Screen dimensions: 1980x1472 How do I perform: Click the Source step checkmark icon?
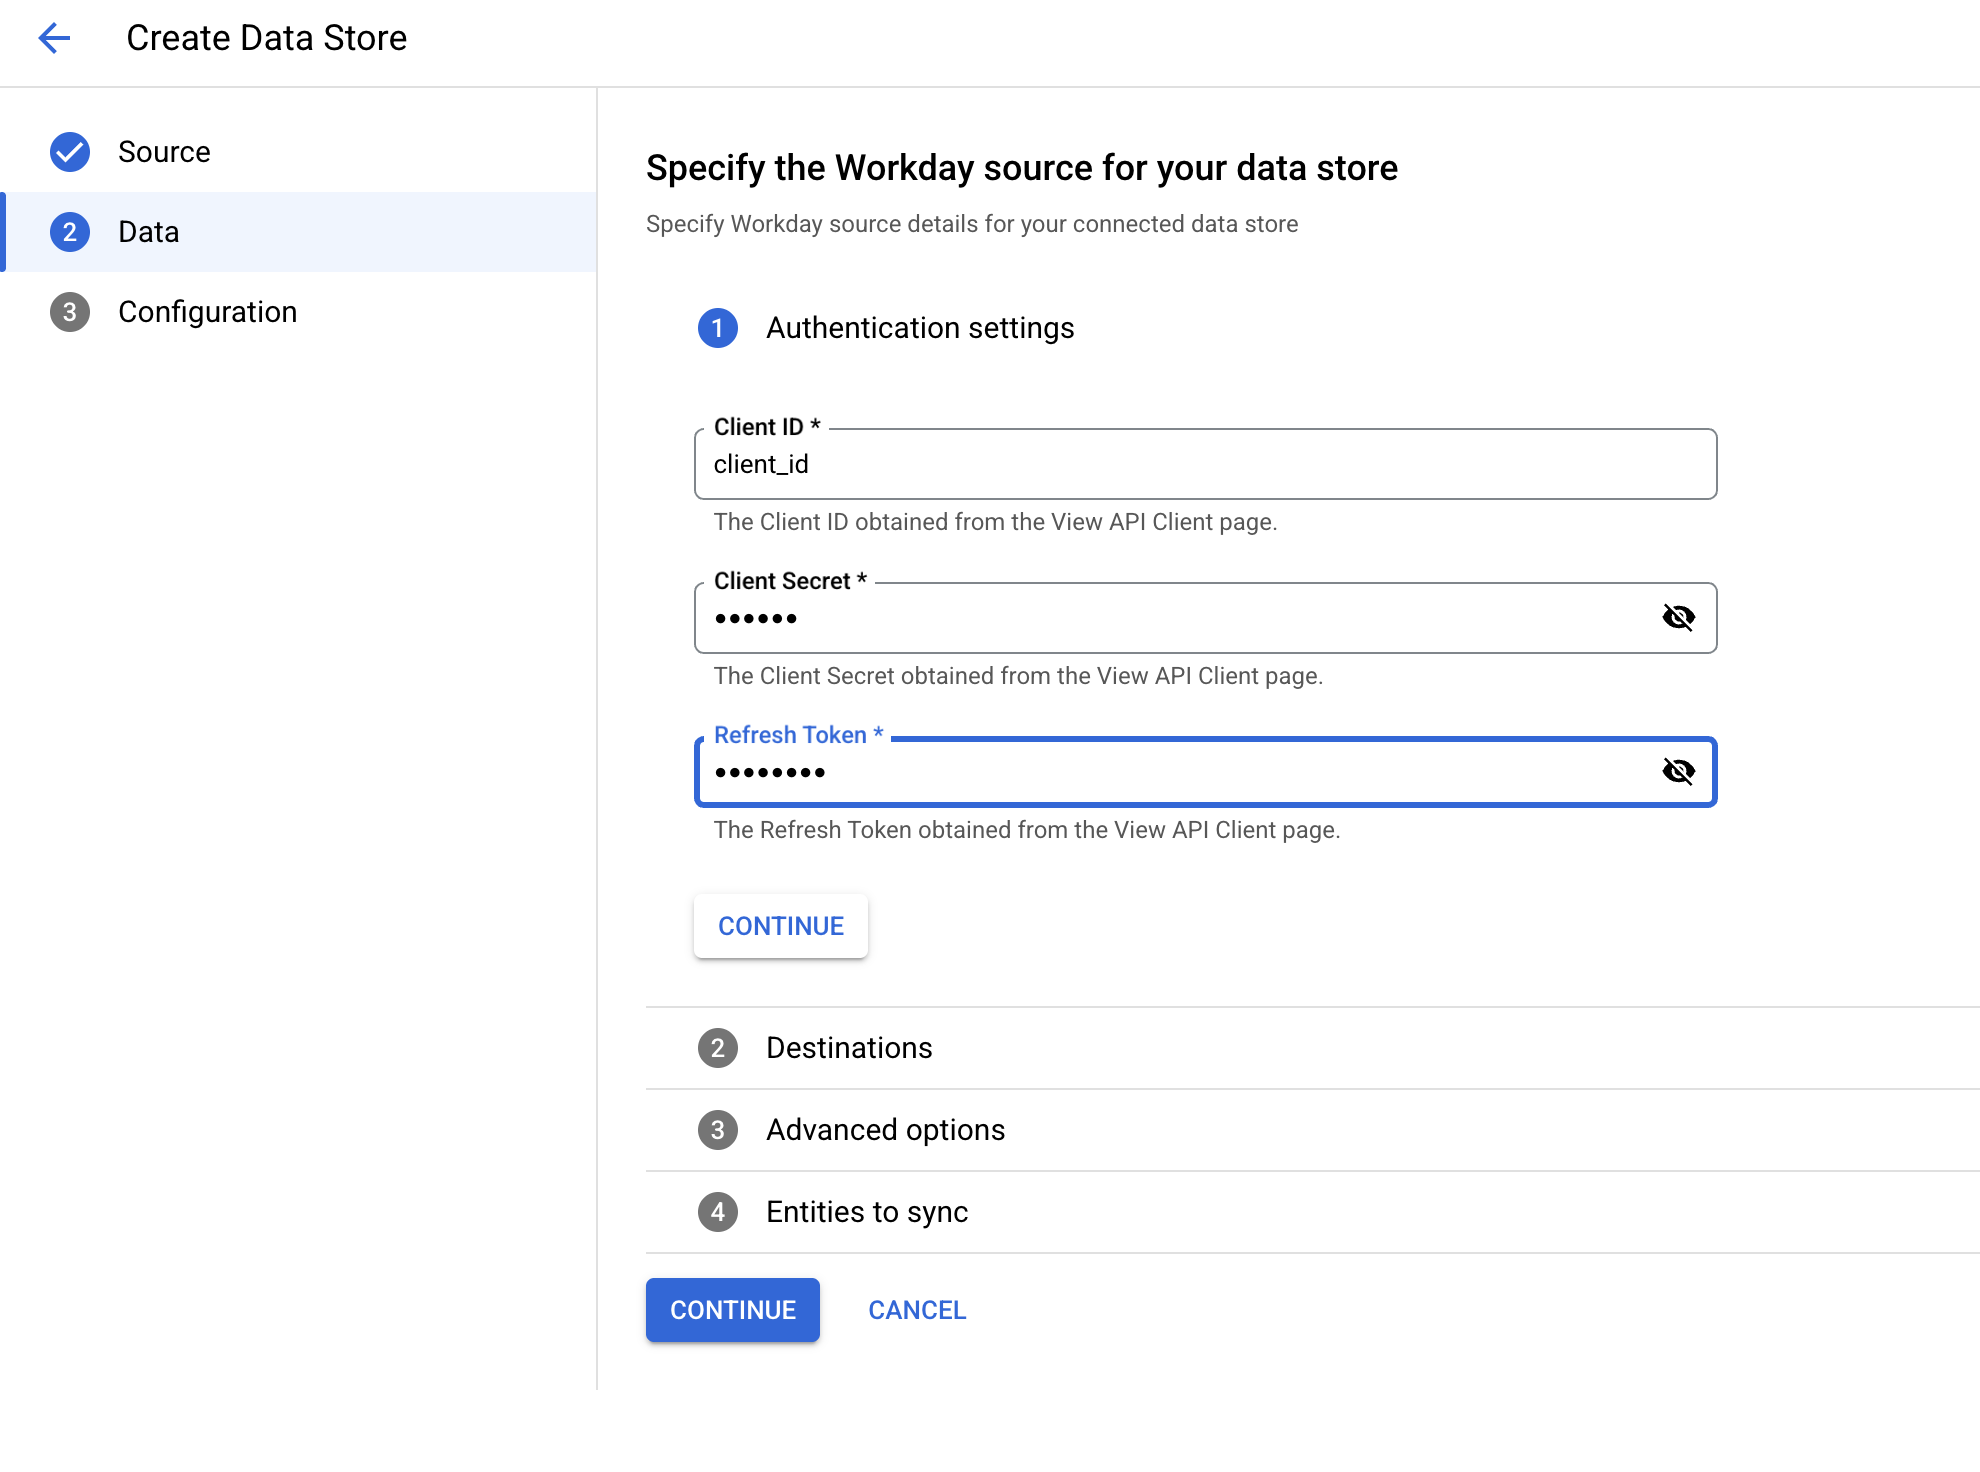pyautogui.click(x=70, y=152)
